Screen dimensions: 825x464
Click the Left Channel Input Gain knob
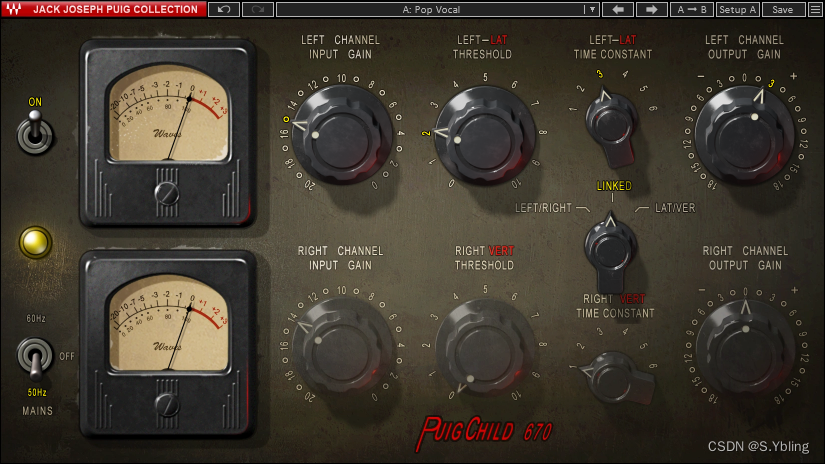click(x=342, y=134)
